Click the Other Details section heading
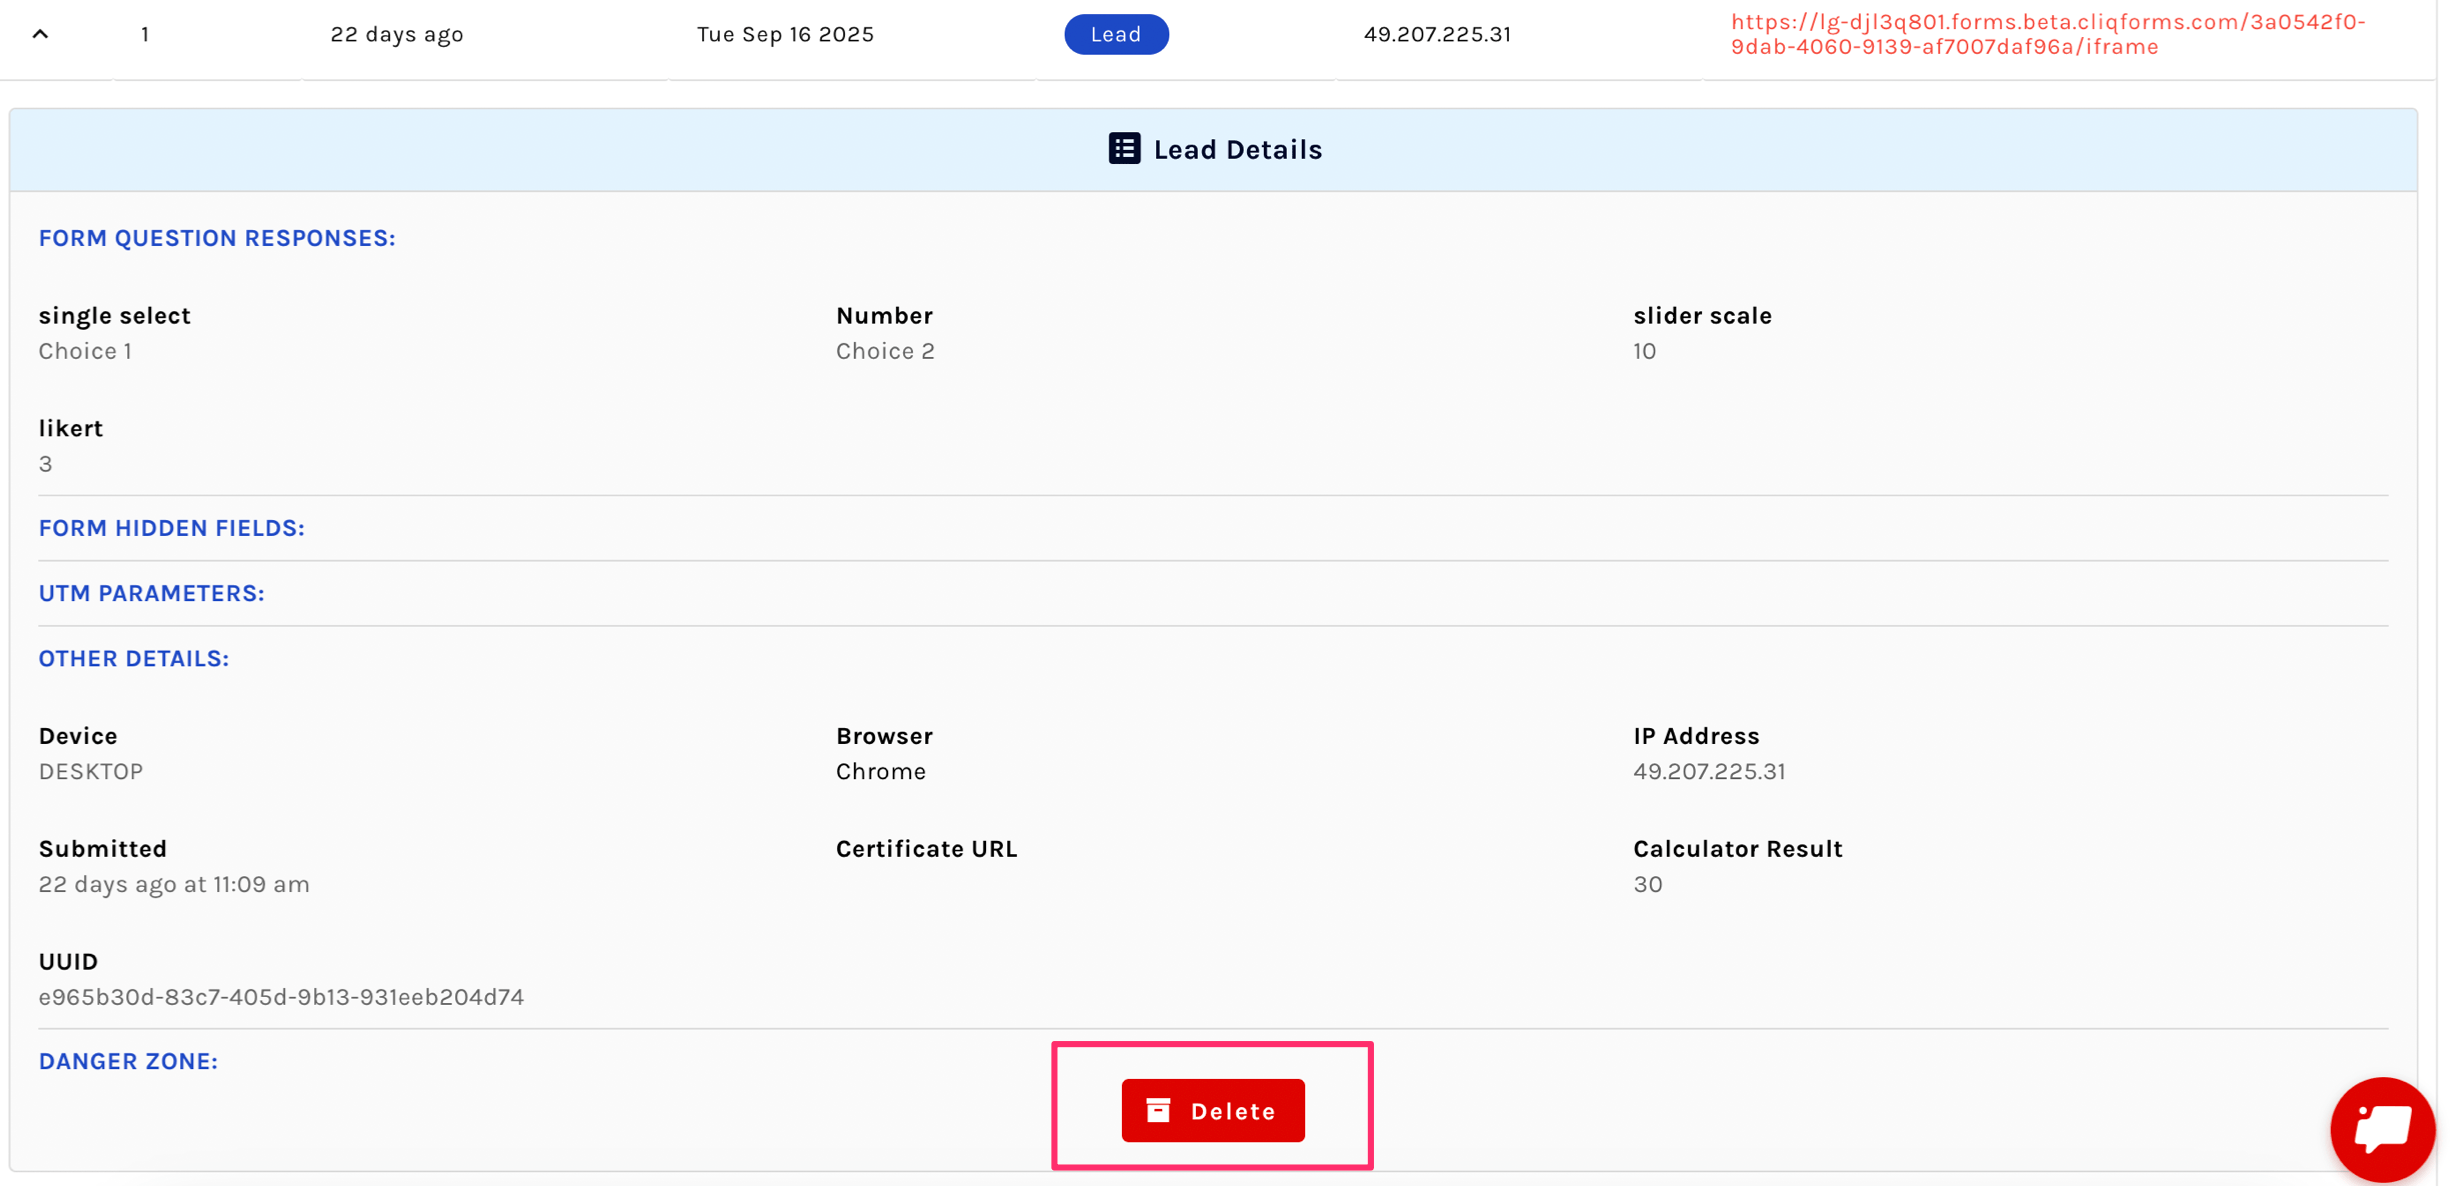Screen dimensions: 2450x1186 coord(134,658)
